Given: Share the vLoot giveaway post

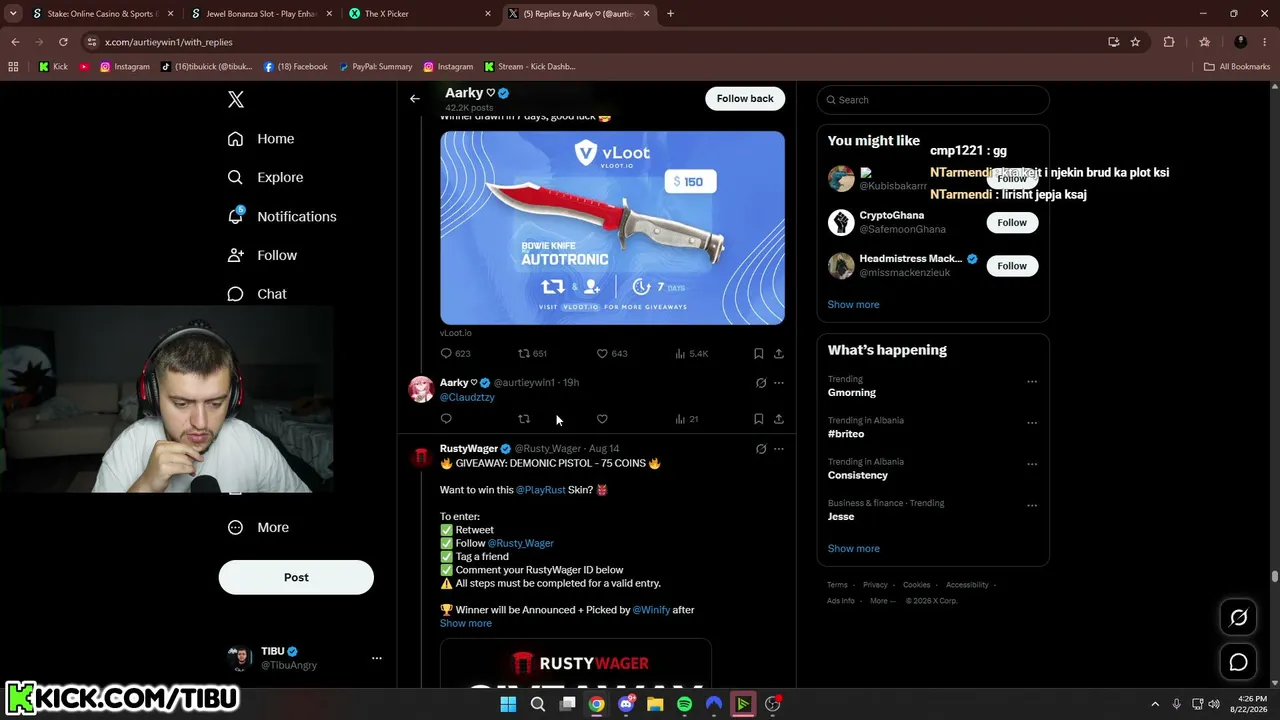Looking at the screenshot, I should click(x=779, y=353).
